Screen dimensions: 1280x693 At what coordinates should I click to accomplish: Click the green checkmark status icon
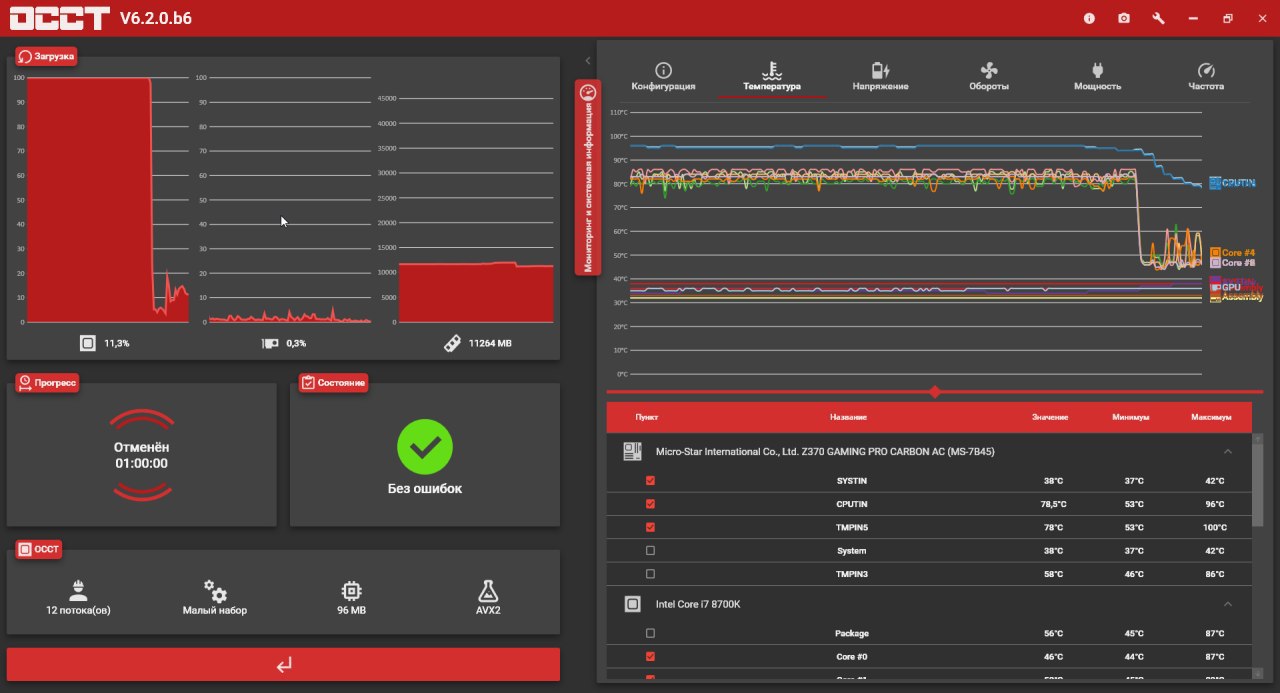pos(425,447)
